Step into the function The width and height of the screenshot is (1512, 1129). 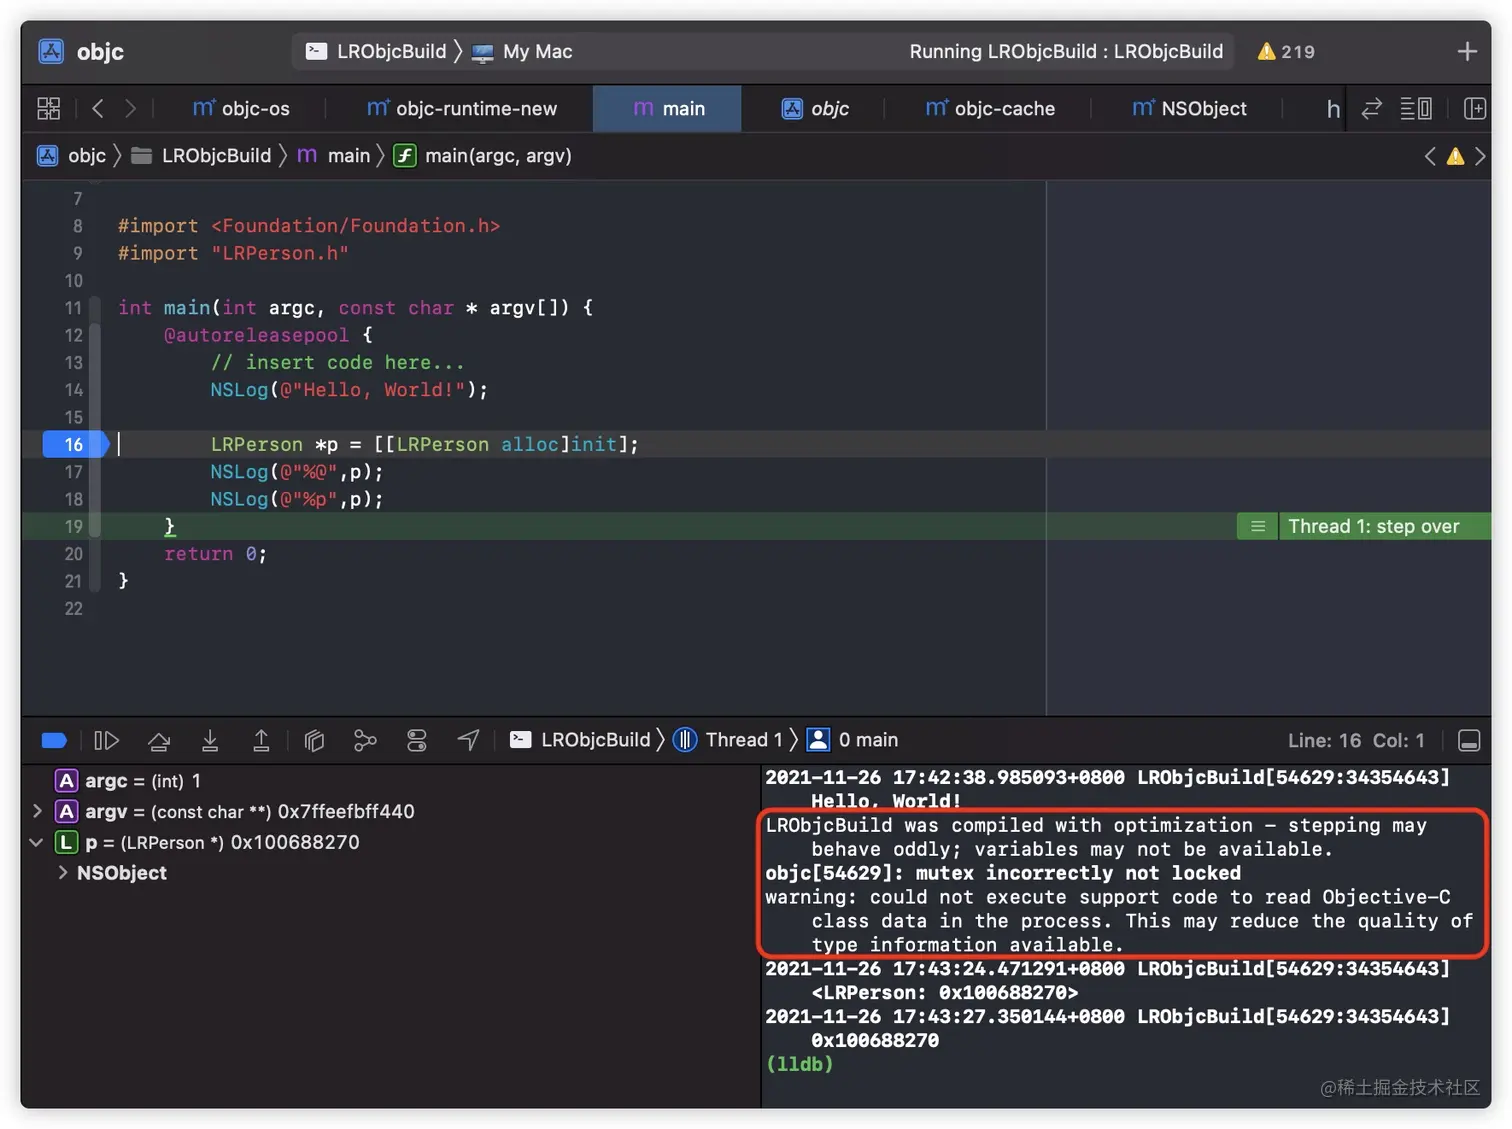pyautogui.click(x=210, y=740)
